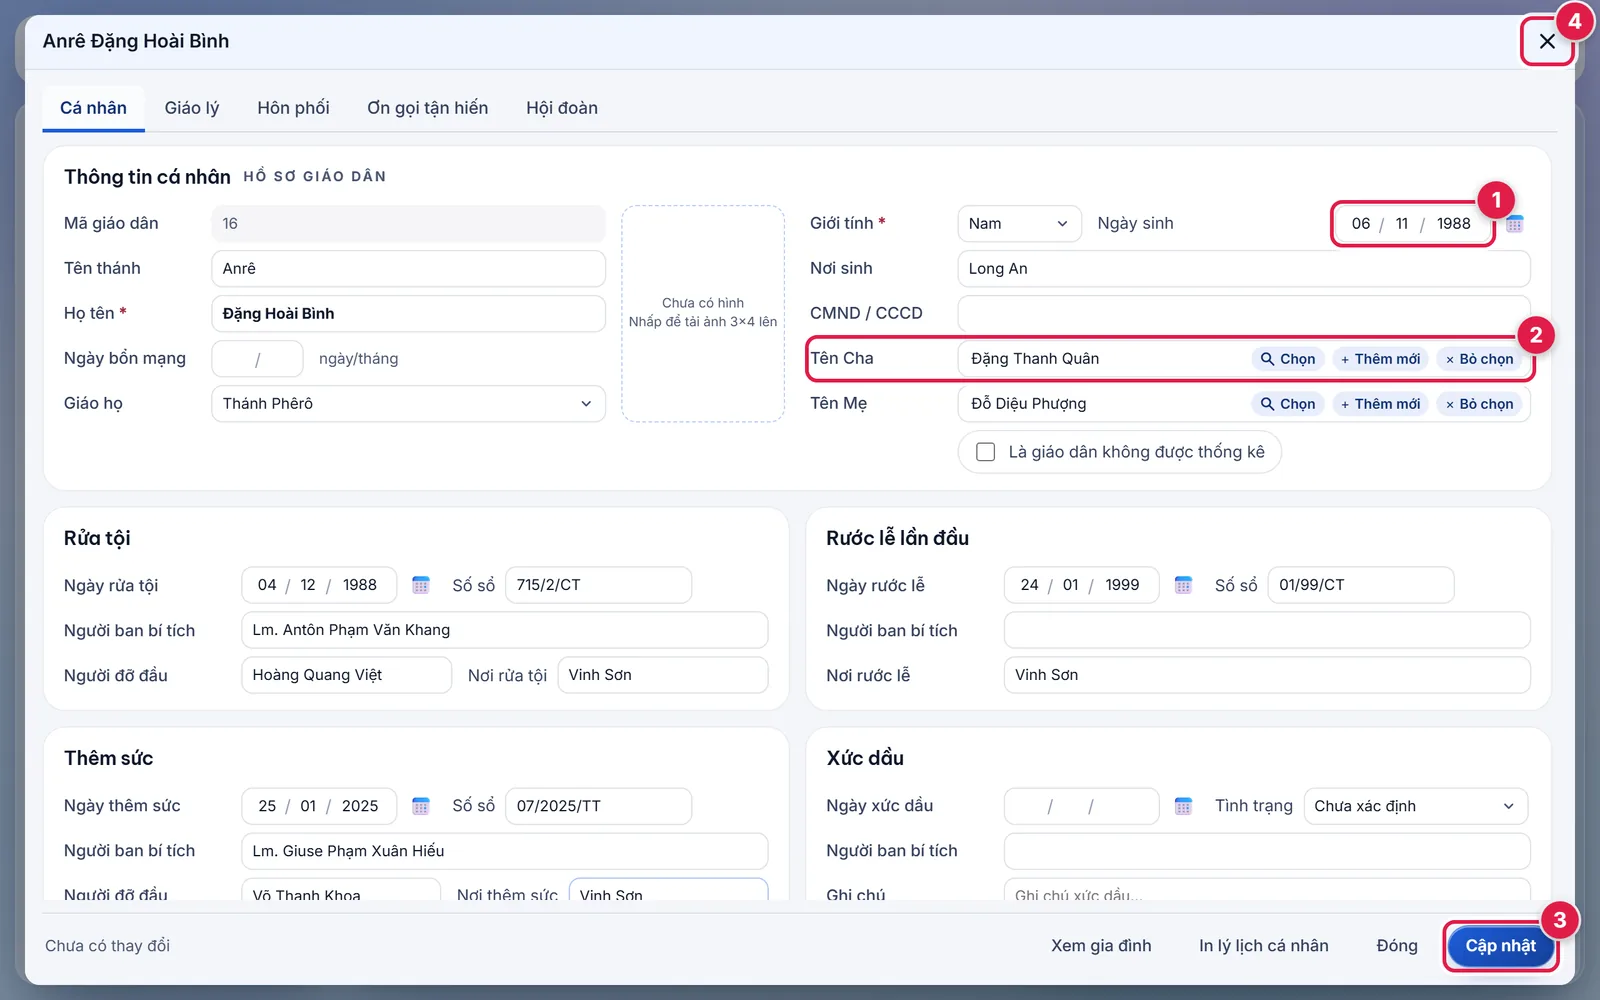Image resolution: width=1600 pixels, height=1000 pixels.
Task: Go to Ơn gọi tận hiến tab
Action: click(428, 108)
